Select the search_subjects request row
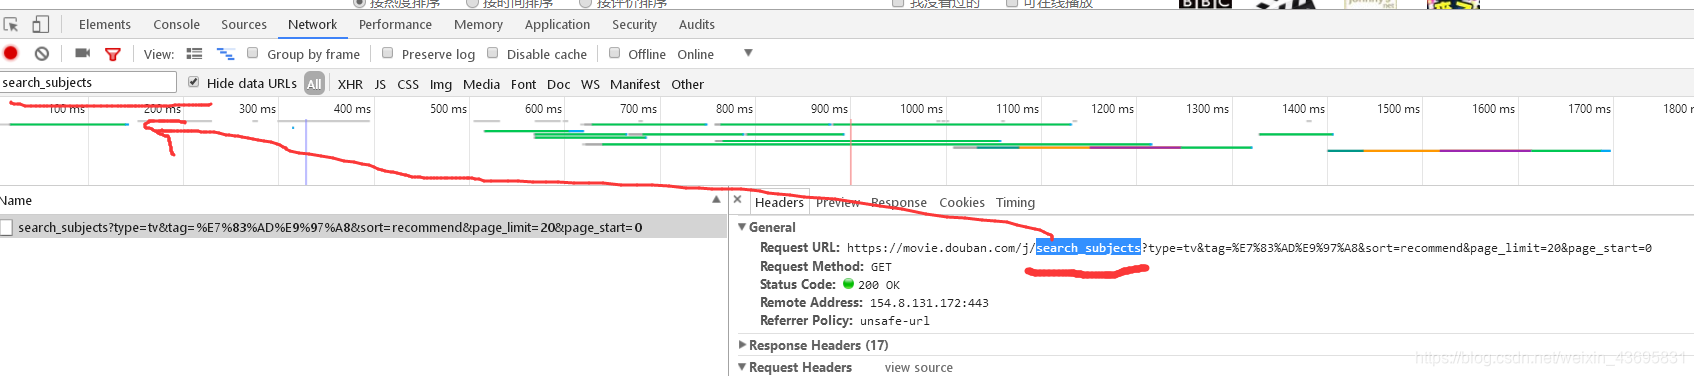 (363, 228)
